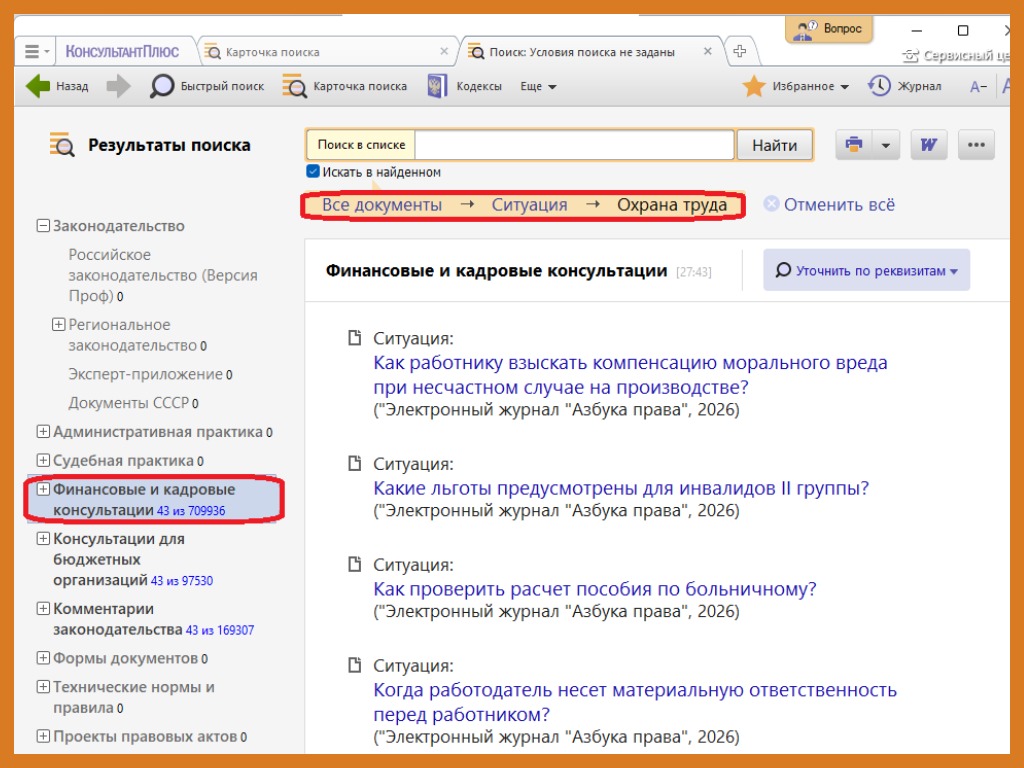Click the printer icon
This screenshot has height=768, width=1024.
tap(854, 145)
